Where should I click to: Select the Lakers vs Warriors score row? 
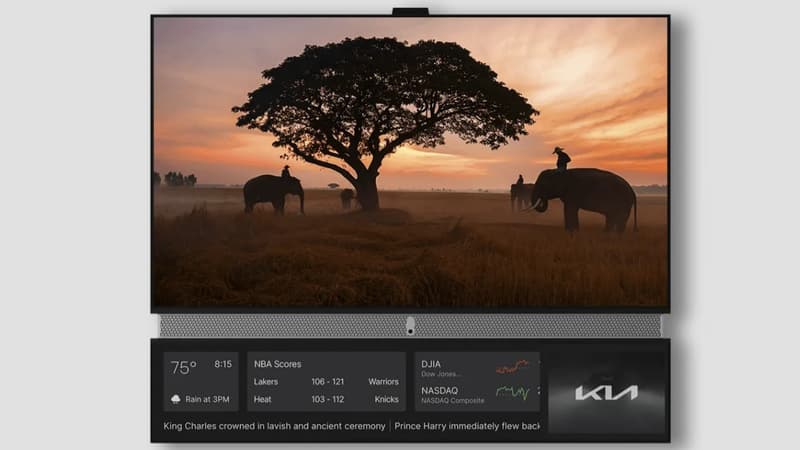[x=326, y=381]
